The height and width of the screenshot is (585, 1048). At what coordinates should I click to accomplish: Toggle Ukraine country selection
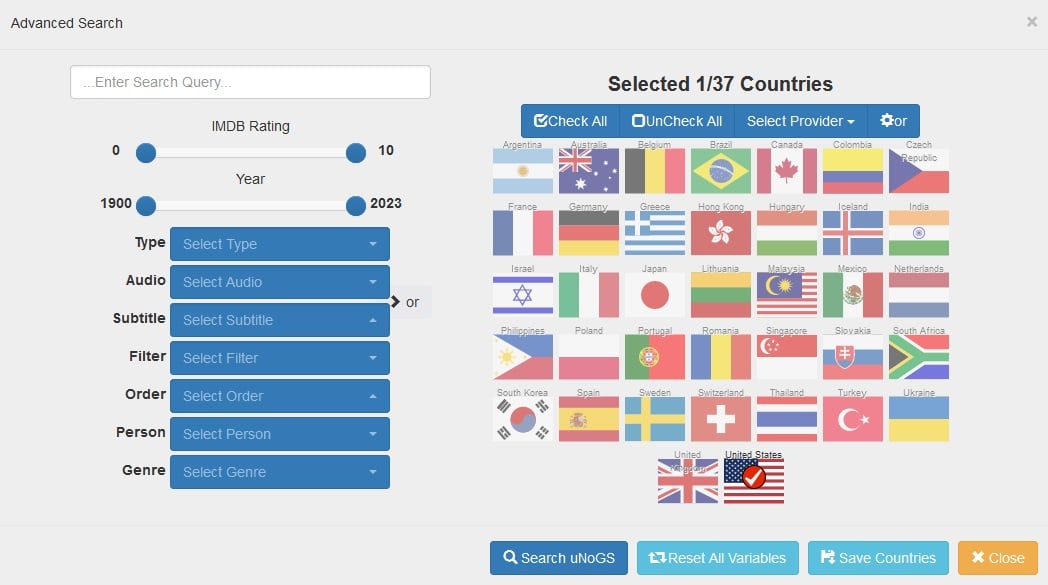point(919,420)
